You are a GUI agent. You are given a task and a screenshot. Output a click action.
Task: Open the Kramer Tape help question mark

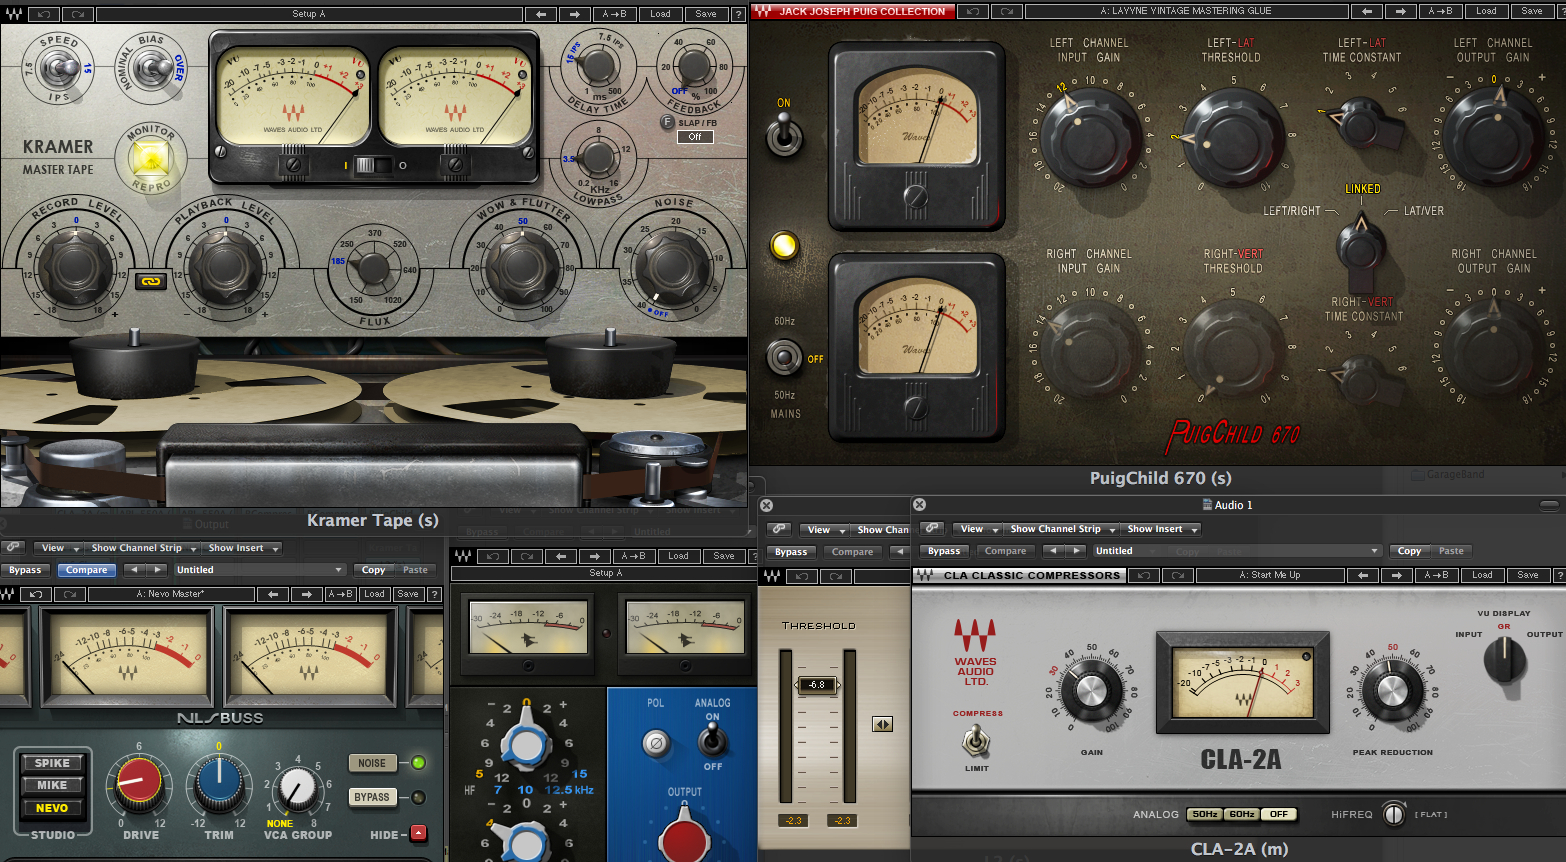click(x=738, y=14)
